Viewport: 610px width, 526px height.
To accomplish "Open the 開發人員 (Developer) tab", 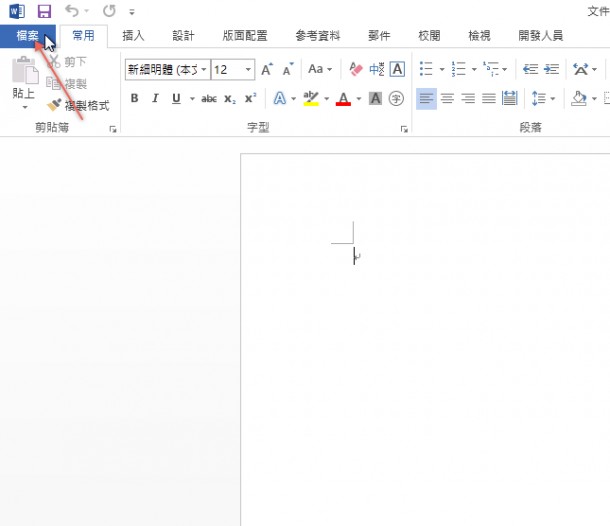I will [541, 36].
